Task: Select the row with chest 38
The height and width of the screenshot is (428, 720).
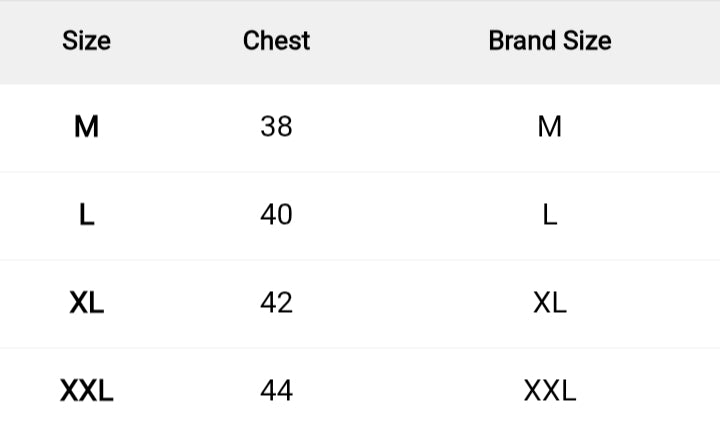Action: 400,127
